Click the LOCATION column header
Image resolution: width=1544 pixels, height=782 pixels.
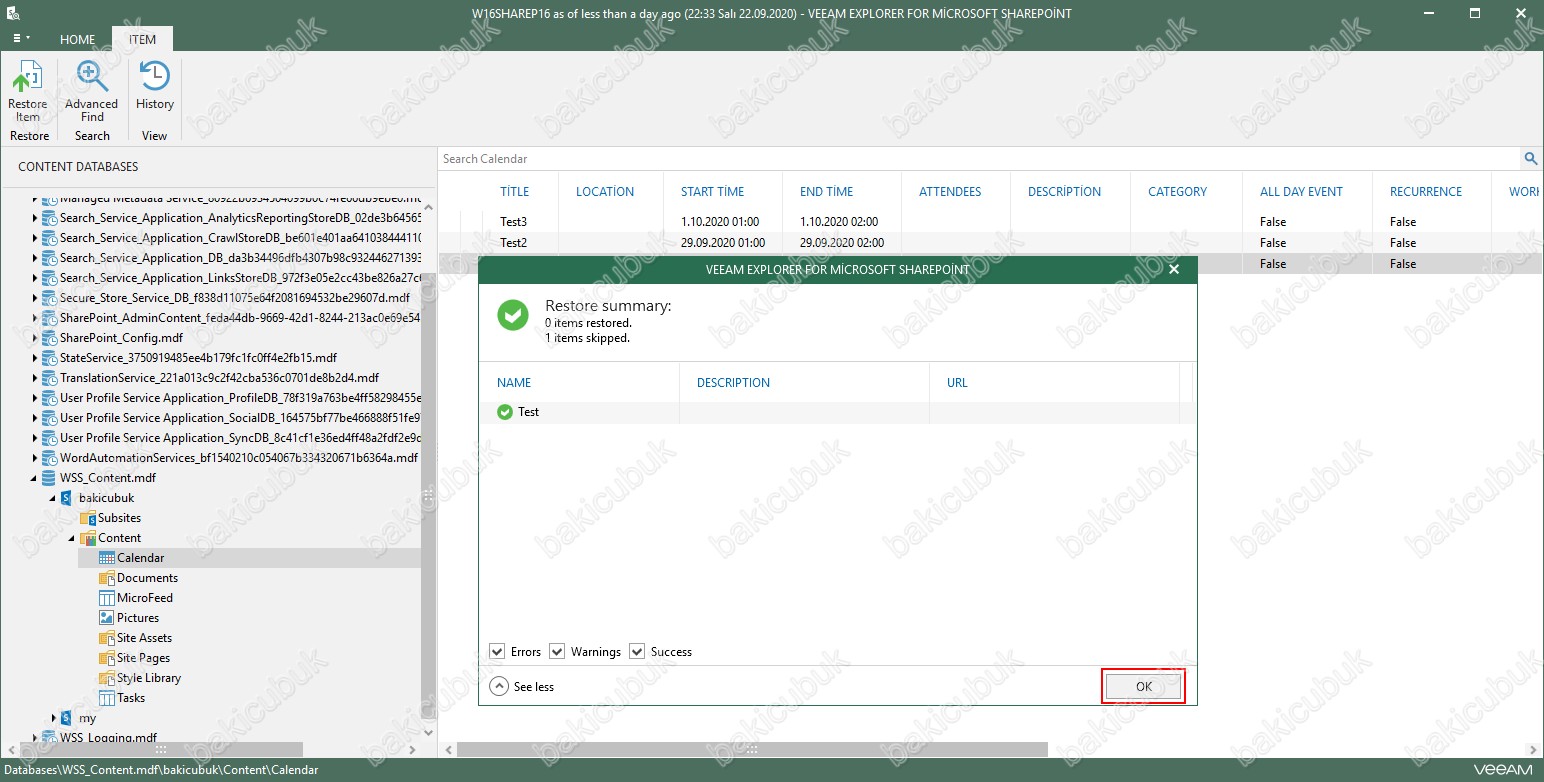pyautogui.click(x=605, y=192)
